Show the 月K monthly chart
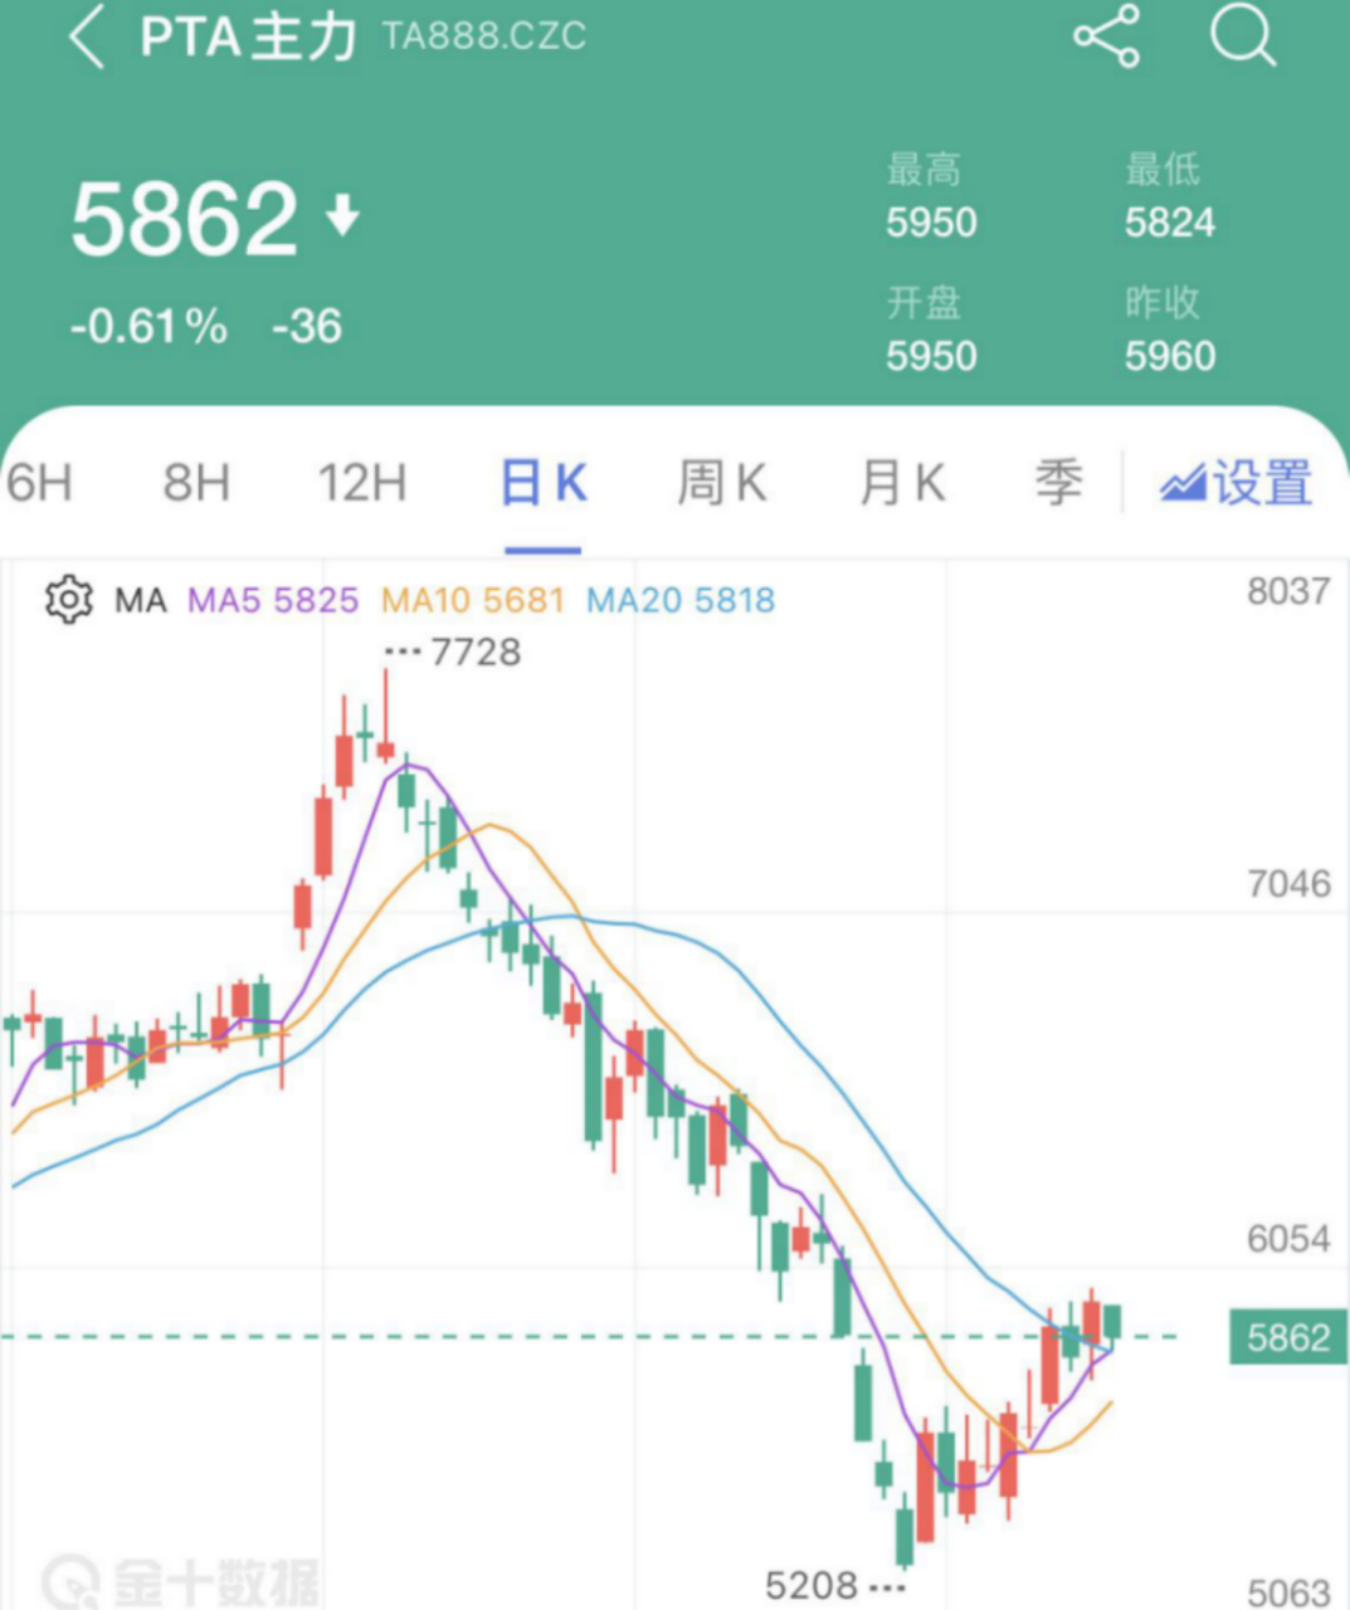This screenshot has width=1350, height=1610. click(x=902, y=484)
